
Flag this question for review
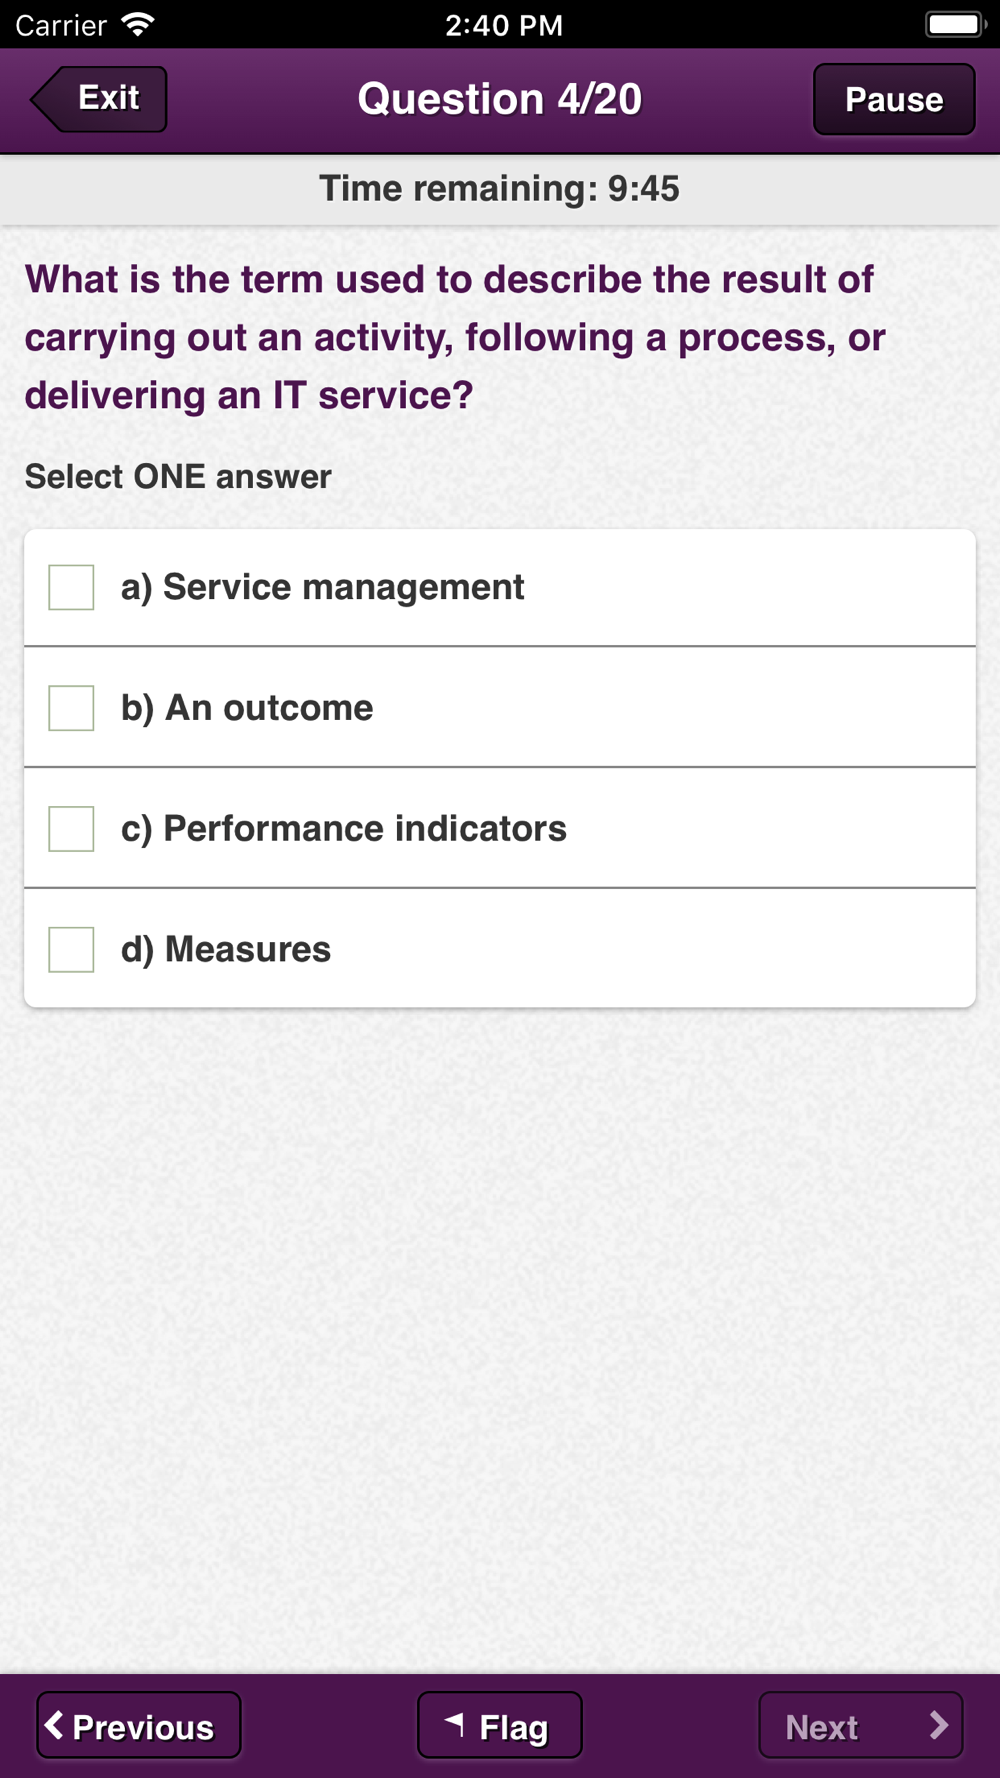tap(499, 1725)
